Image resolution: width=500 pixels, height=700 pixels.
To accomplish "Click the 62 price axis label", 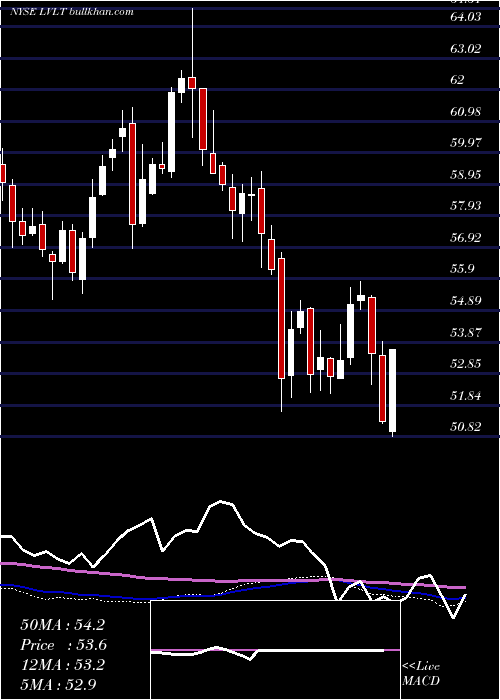I will [x=458, y=79].
